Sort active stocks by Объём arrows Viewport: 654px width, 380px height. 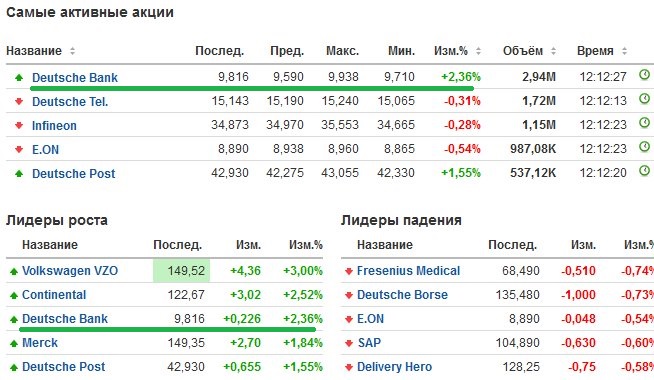pos(553,51)
